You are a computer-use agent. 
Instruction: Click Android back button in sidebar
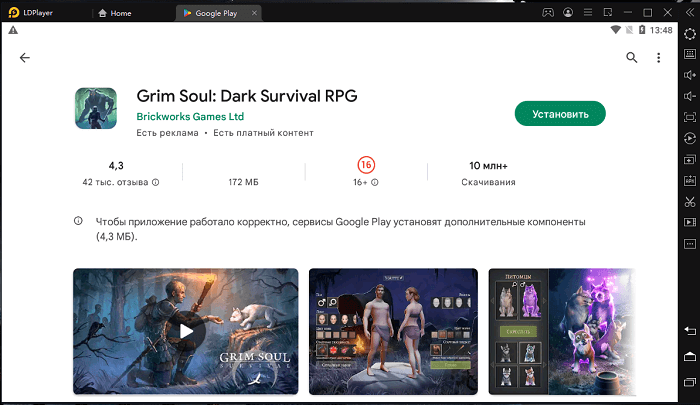[x=690, y=331]
